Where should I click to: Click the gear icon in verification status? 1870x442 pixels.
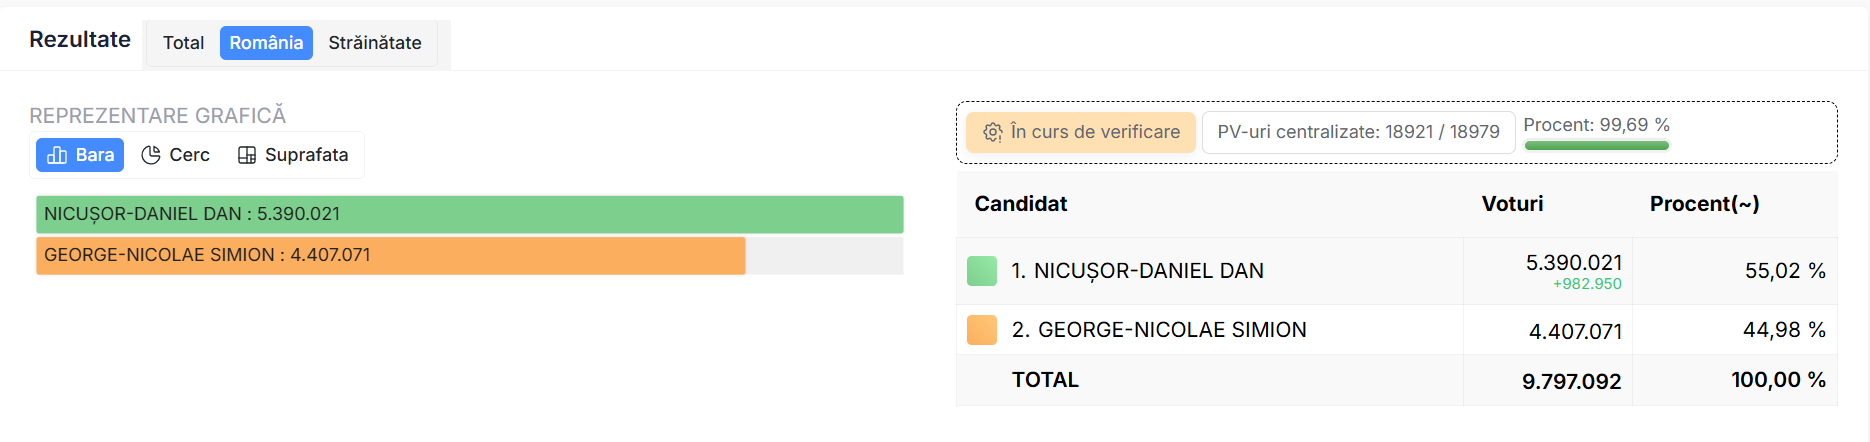pyautogui.click(x=992, y=132)
